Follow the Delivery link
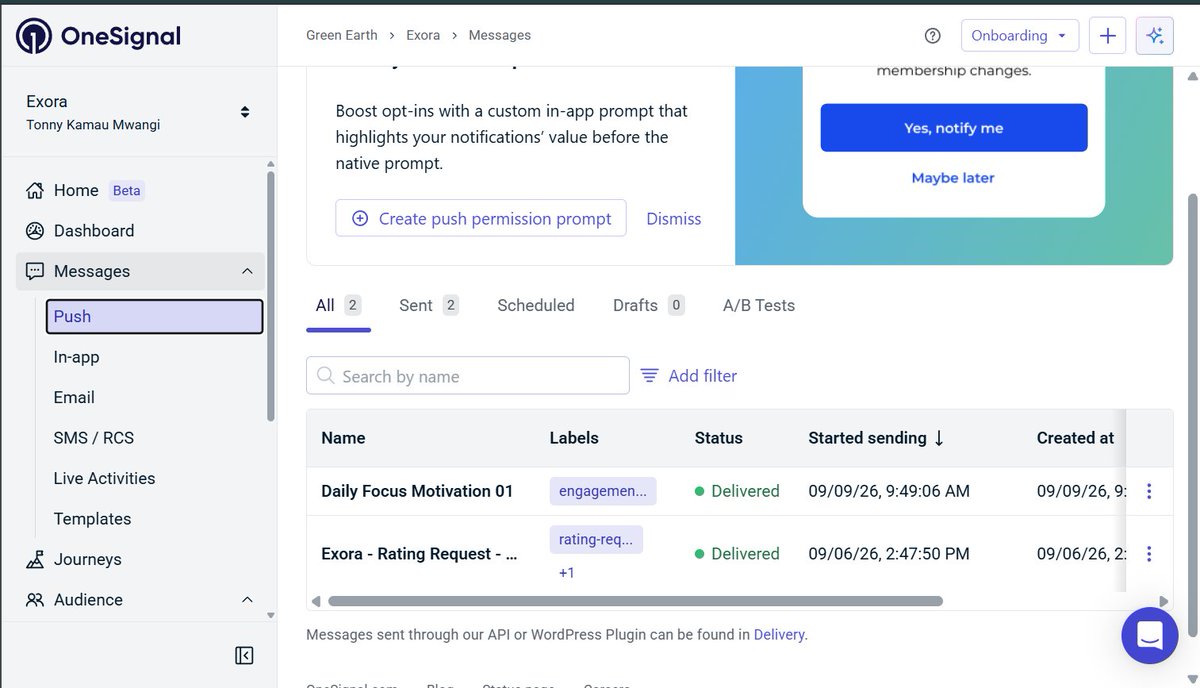Viewport: 1200px width, 688px height. click(779, 634)
